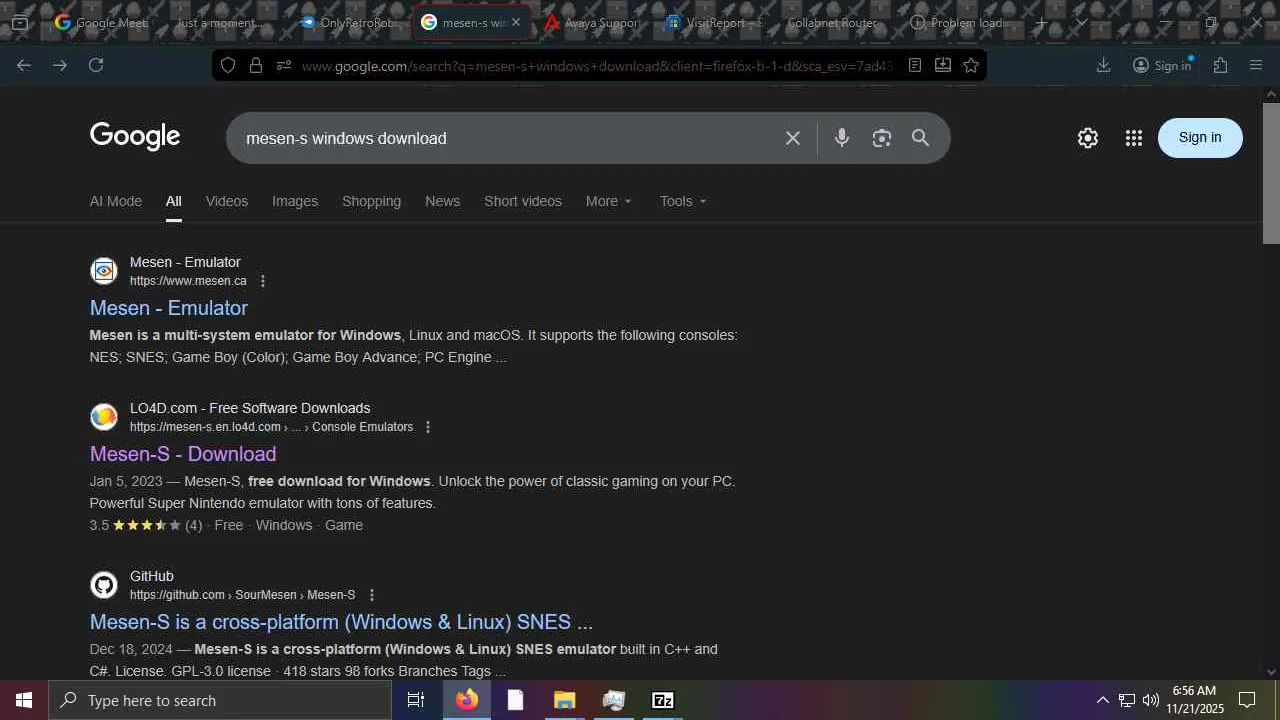Click the LO4D.com site favicon

point(104,417)
